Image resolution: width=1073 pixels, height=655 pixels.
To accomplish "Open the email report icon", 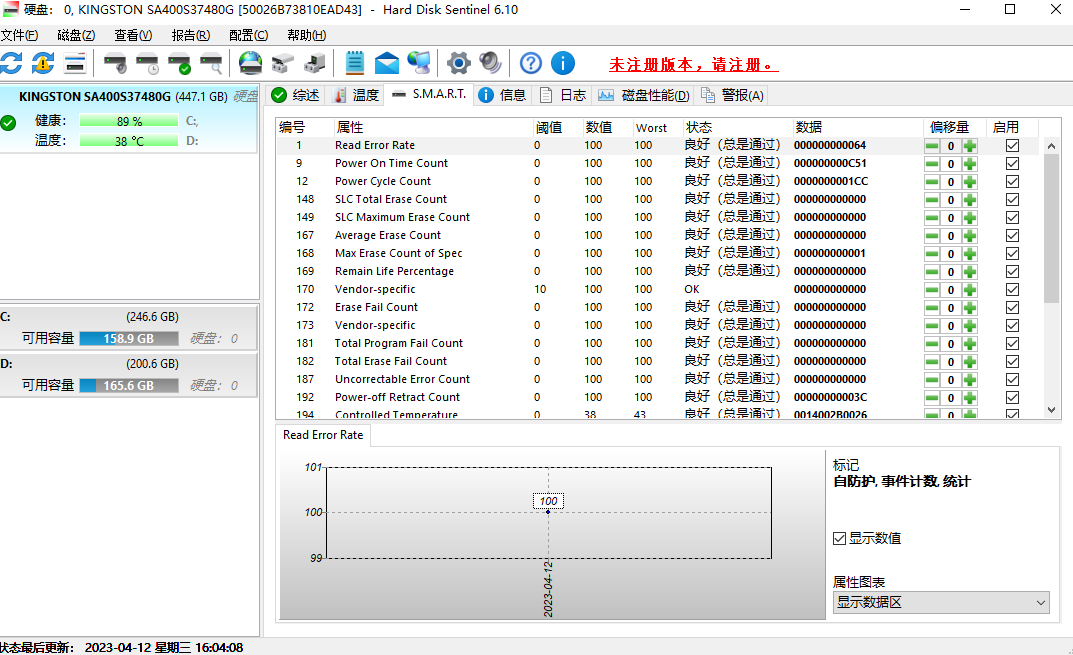I will [x=386, y=62].
